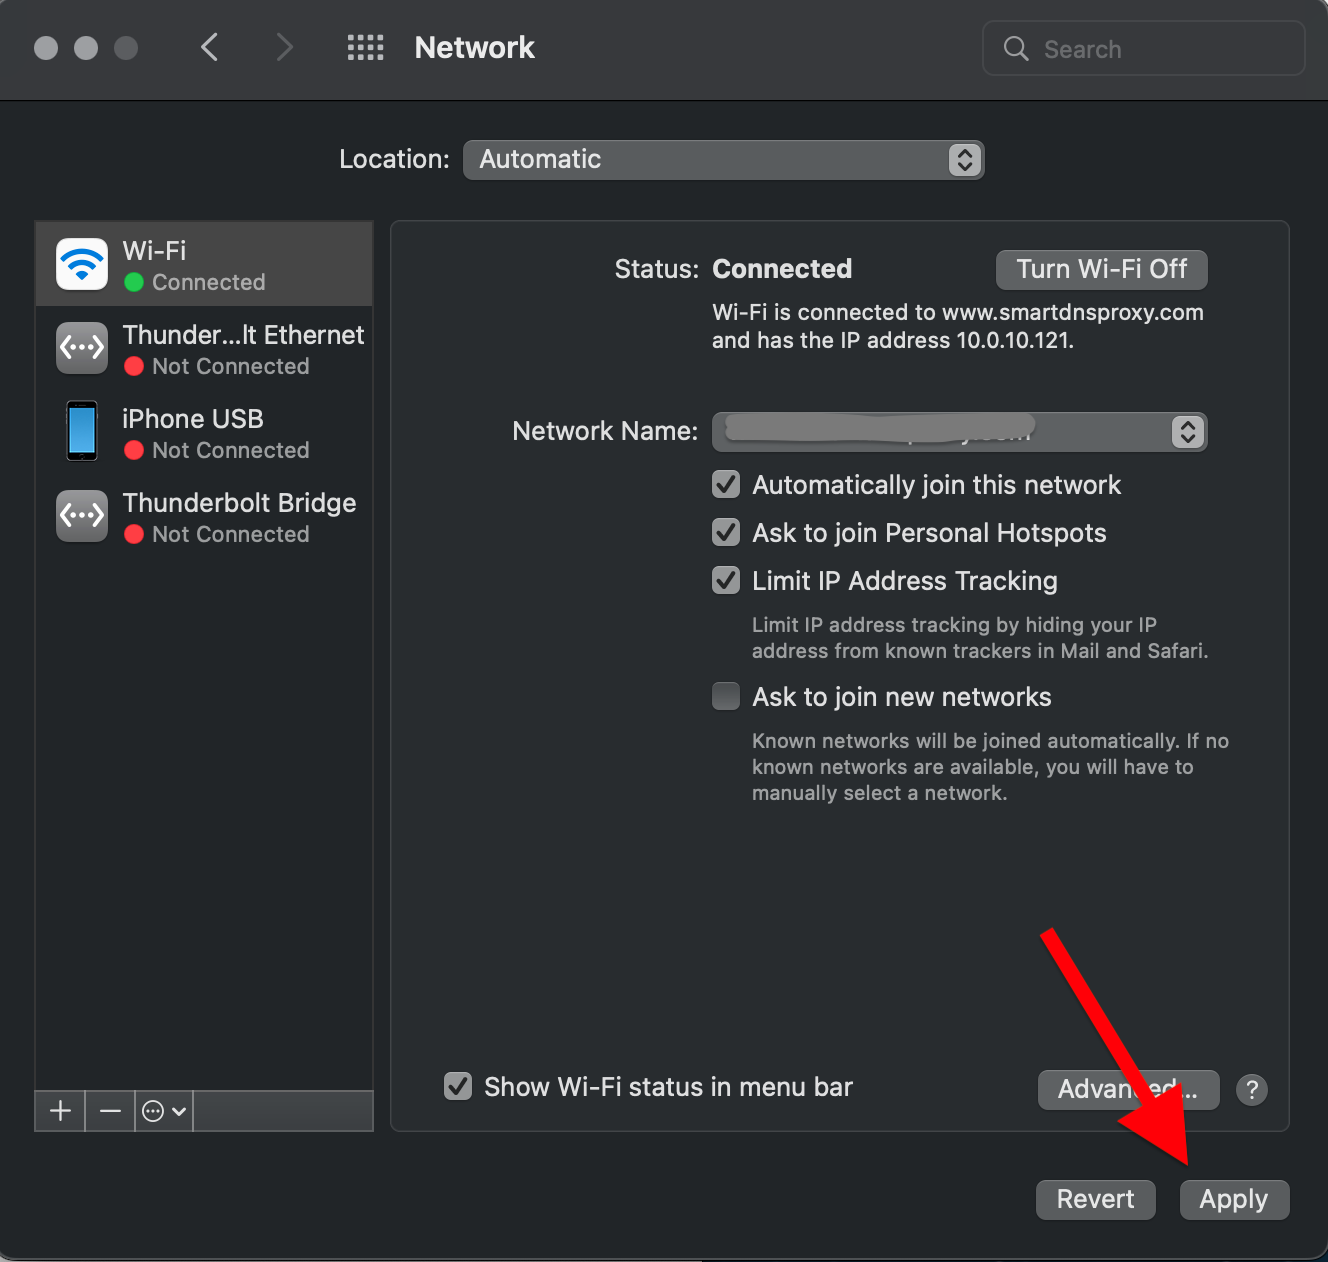Go forward with the right chevron
The height and width of the screenshot is (1262, 1328).
pyautogui.click(x=285, y=47)
